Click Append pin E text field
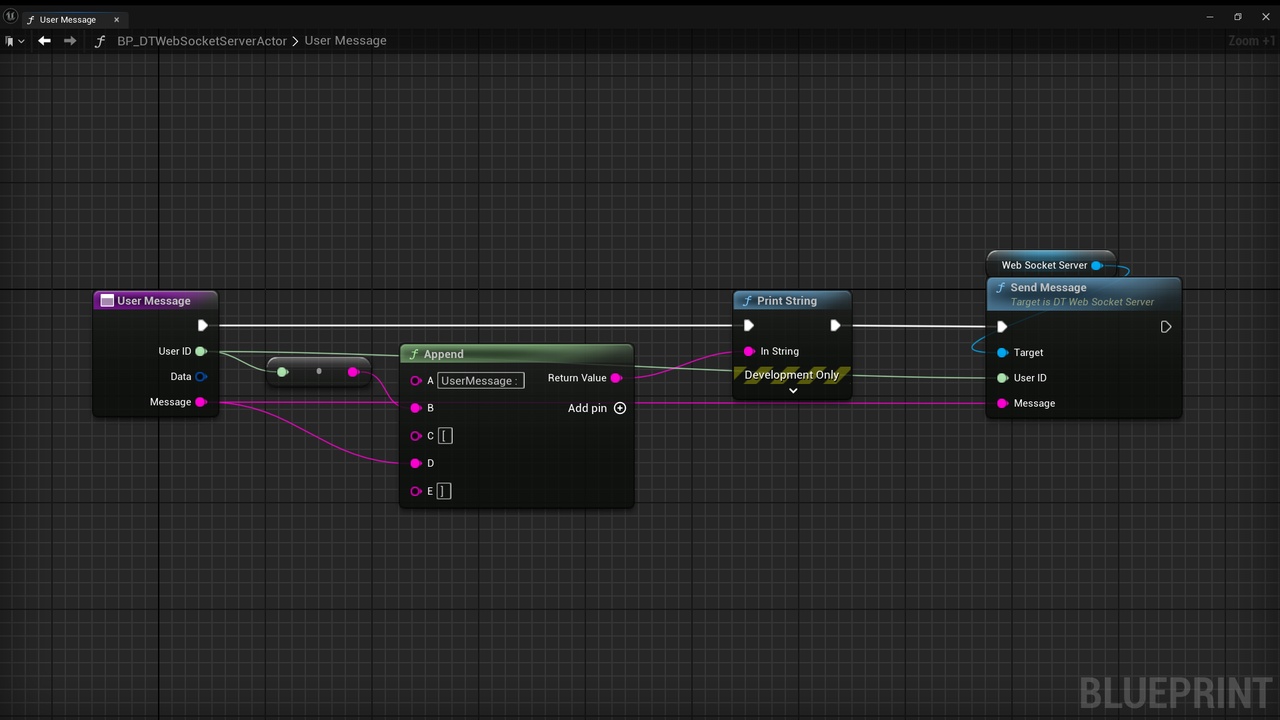The width and height of the screenshot is (1280, 720). pos(445,491)
